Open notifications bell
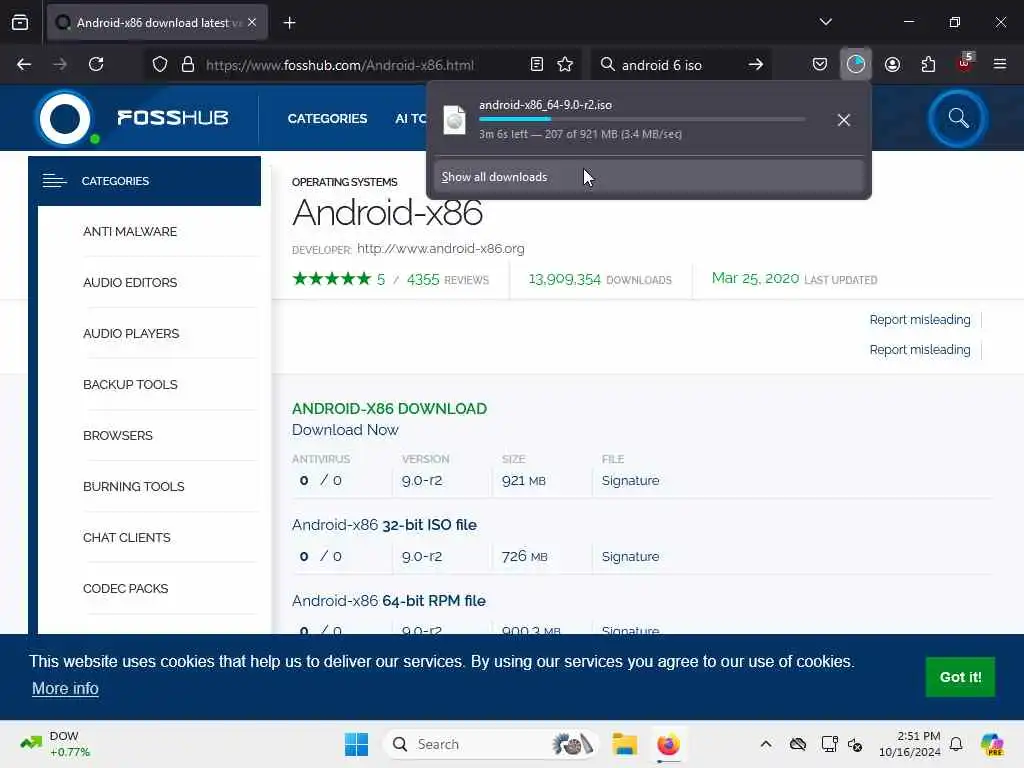This screenshot has height=768, width=1024. point(956,744)
